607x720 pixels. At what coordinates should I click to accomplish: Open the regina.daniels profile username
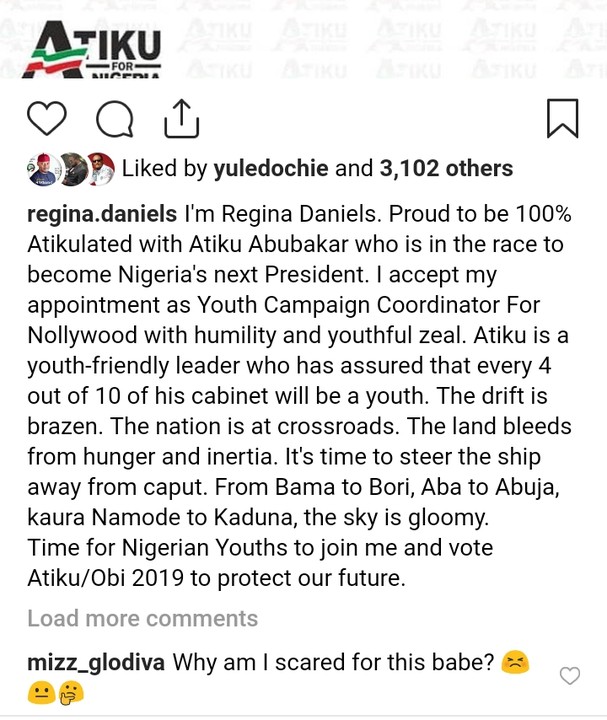coord(103,216)
